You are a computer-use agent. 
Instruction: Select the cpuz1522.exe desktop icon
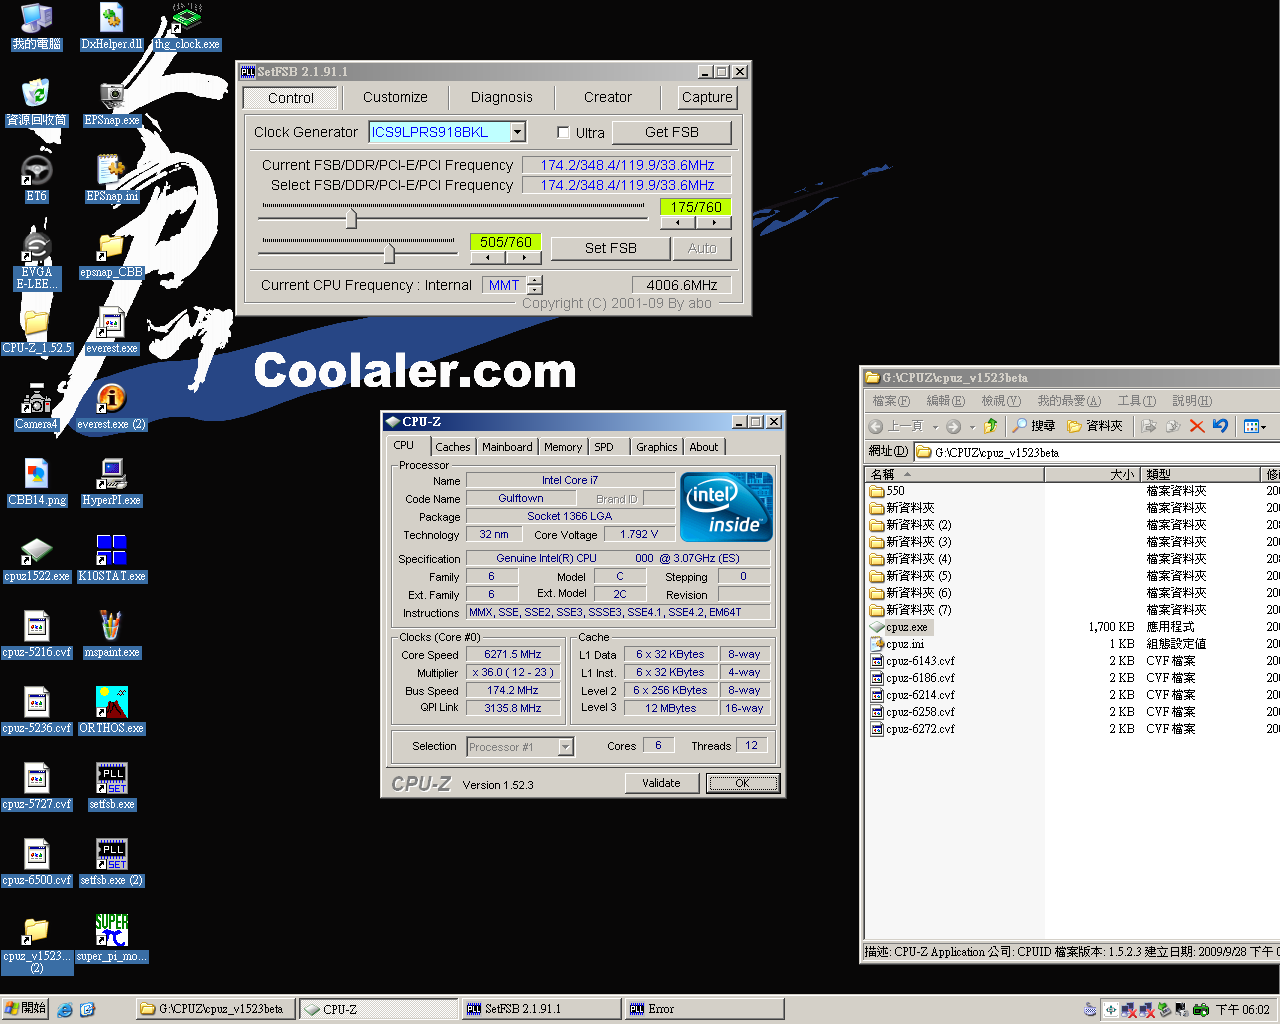tap(37, 559)
